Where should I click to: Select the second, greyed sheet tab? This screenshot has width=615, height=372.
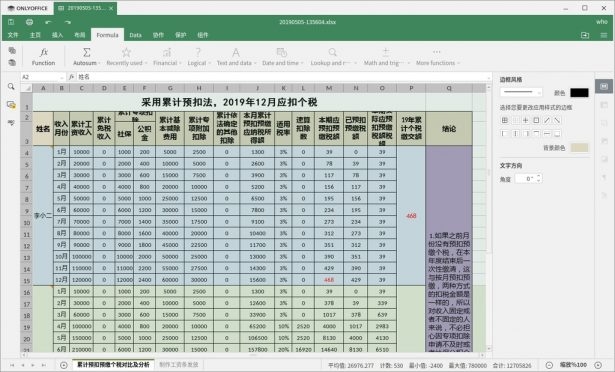pyautogui.click(x=178, y=365)
